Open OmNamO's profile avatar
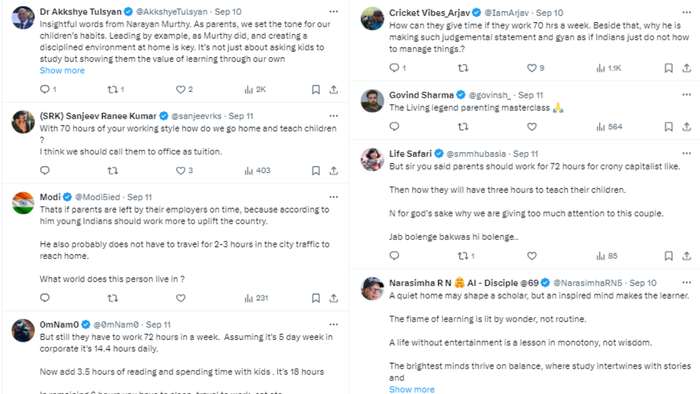This screenshot has height=394, width=700. tap(23, 331)
